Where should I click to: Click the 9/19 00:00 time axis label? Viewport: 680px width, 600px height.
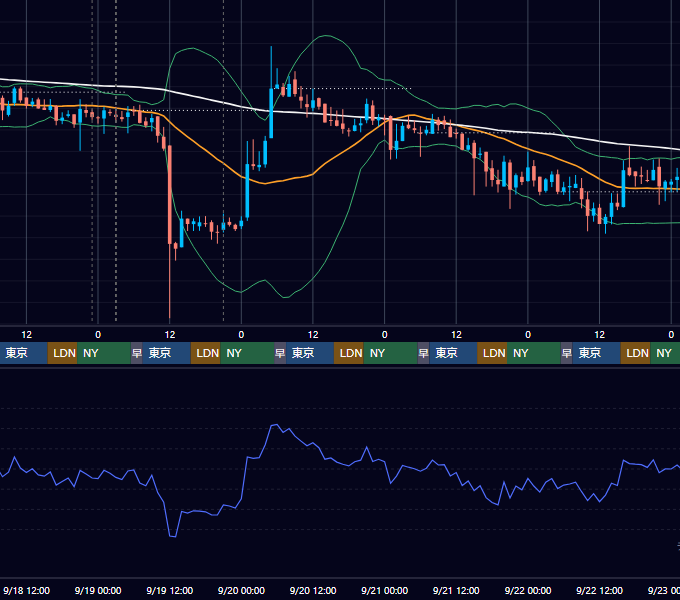[98, 590]
